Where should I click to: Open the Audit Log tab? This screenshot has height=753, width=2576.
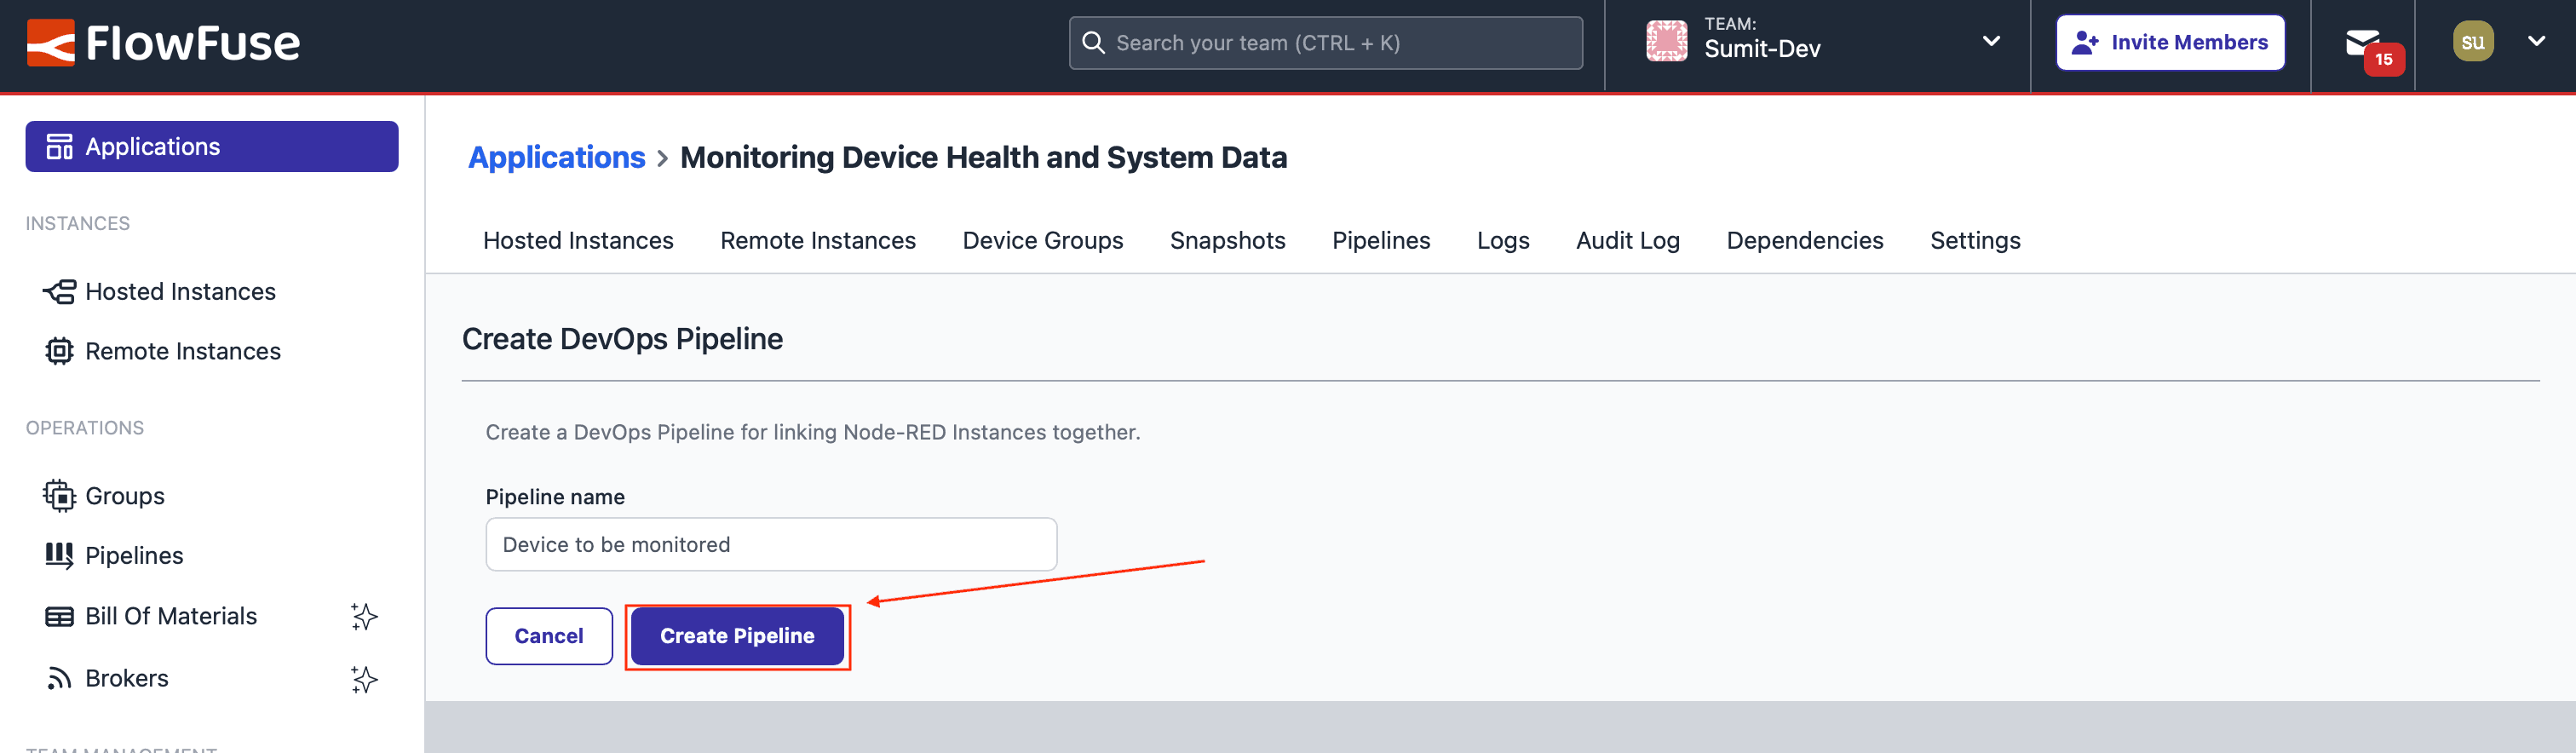(x=1627, y=241)
